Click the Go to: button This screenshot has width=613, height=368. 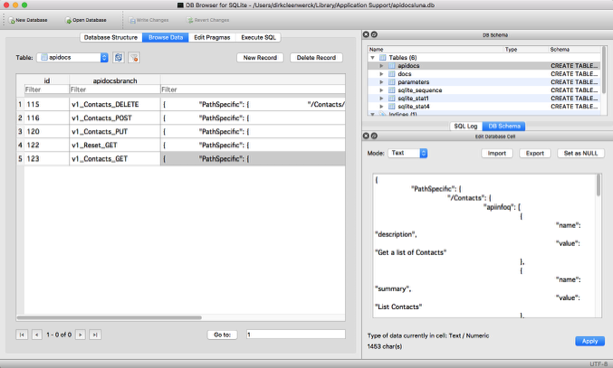tap(222, 335)
